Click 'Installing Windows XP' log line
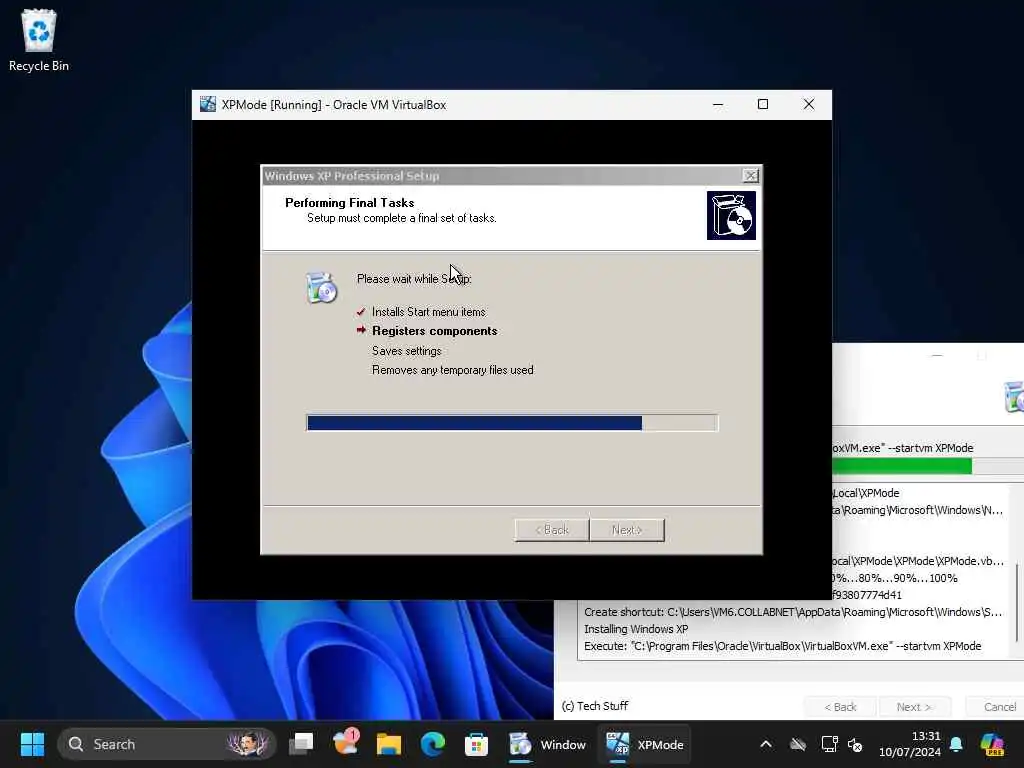Image resolution: width=1024 pixels, height=768 pixels. pyautogui.click(x=635, y=629)
